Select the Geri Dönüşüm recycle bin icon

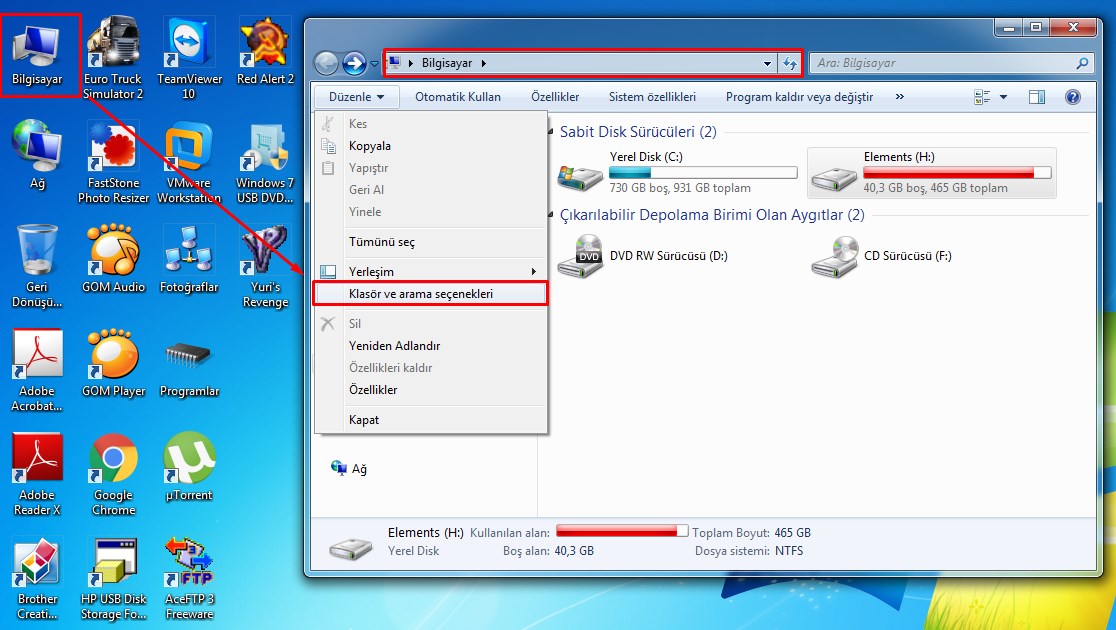(37, 254)
